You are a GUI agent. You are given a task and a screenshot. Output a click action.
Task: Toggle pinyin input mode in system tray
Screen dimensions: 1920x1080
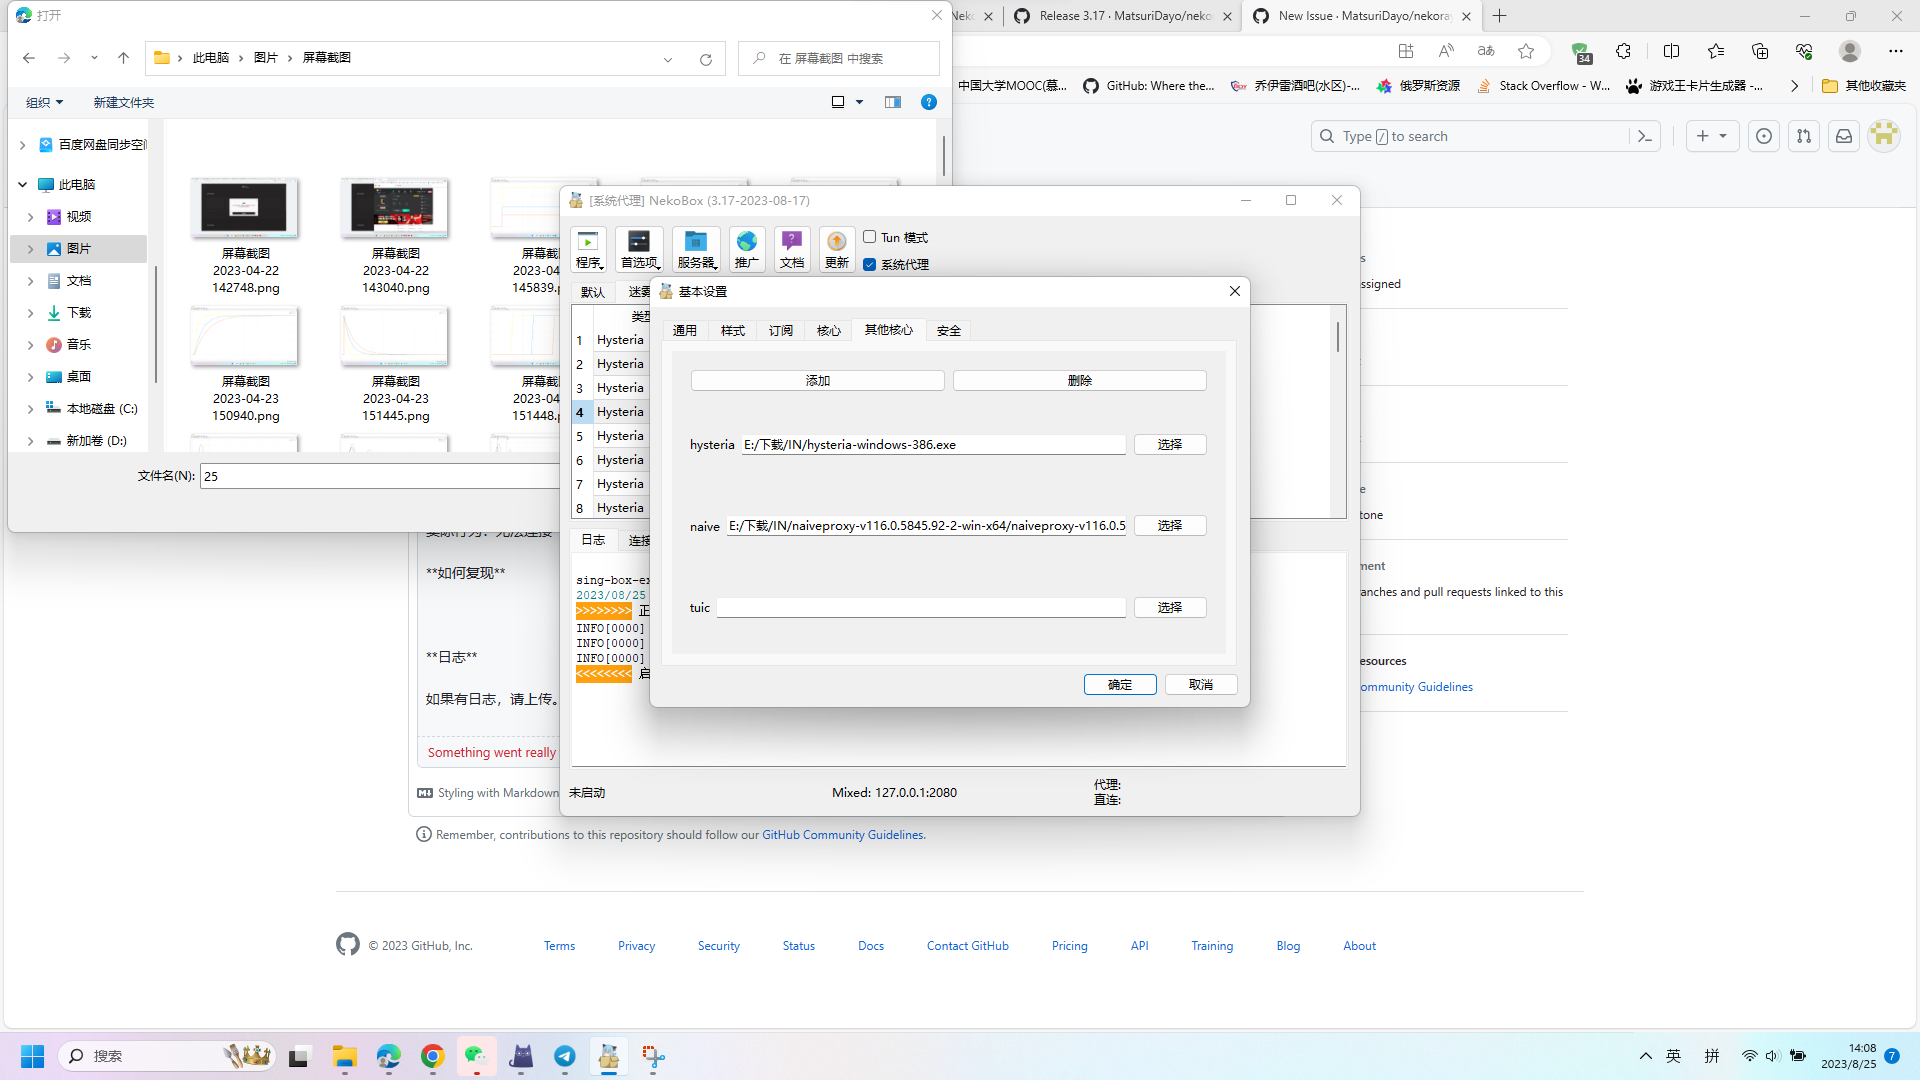[x=1712, y=1055]
